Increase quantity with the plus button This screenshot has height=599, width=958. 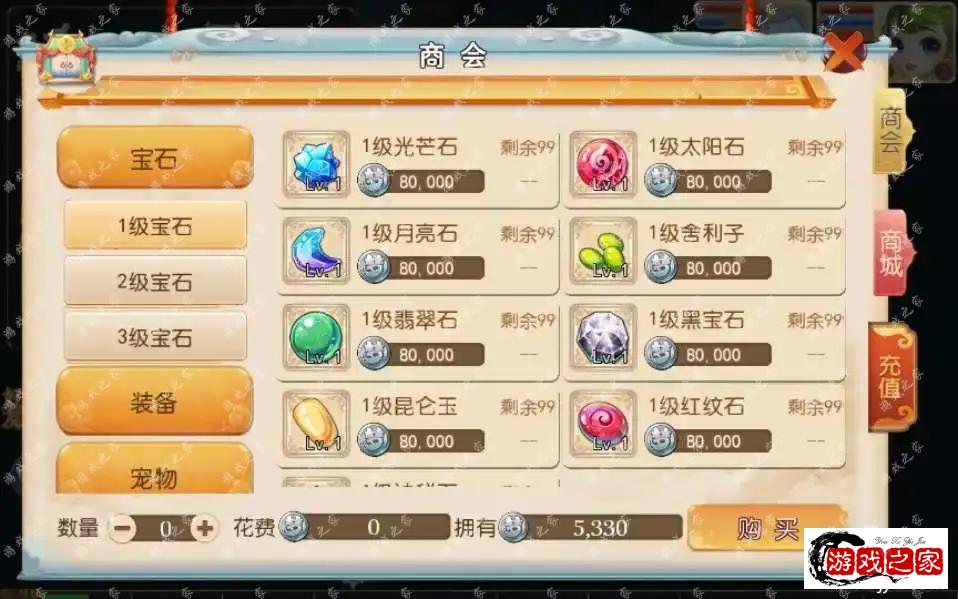(205, 527)
